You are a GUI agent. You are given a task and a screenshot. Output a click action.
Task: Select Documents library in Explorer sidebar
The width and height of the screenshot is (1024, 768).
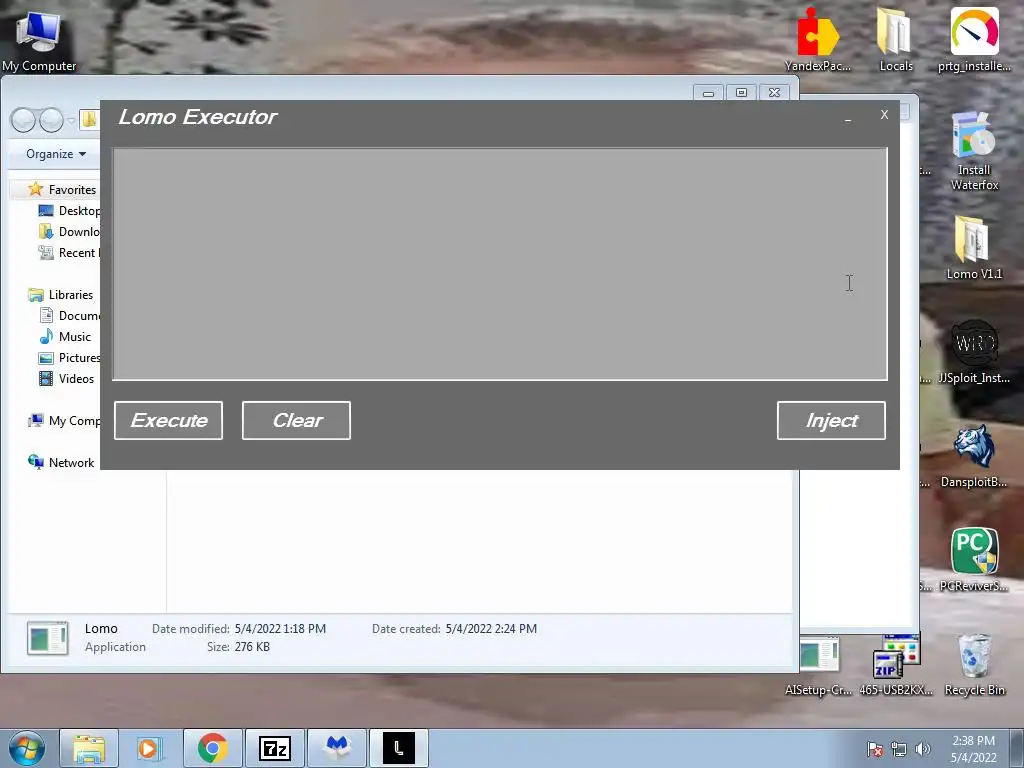point(69,315)
